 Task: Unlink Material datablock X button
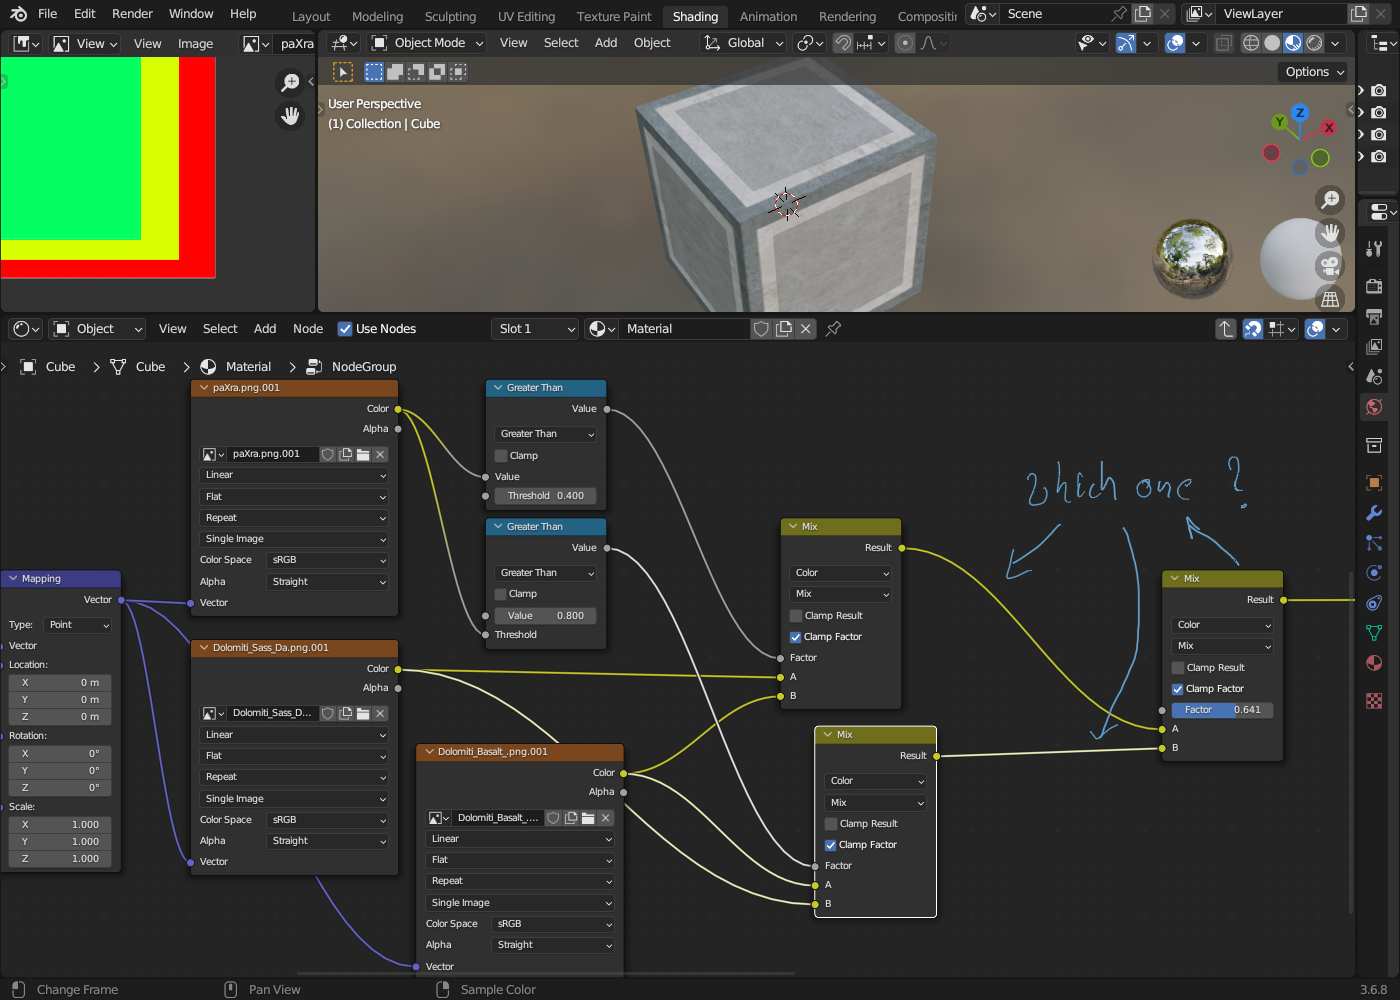(806, 329)
